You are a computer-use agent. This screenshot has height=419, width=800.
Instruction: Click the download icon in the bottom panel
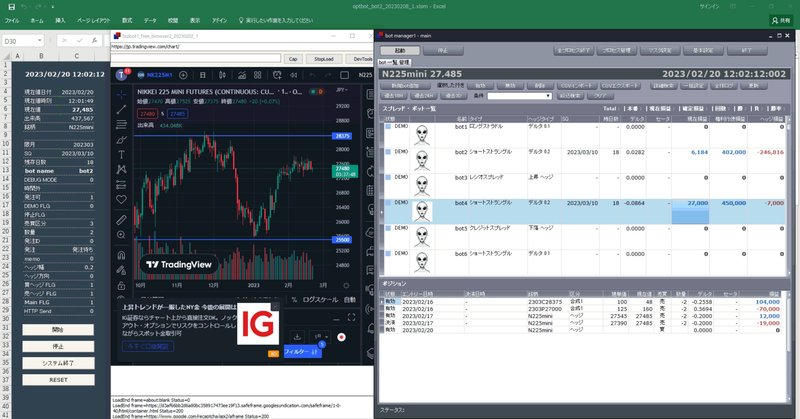(x=297, y=337)
